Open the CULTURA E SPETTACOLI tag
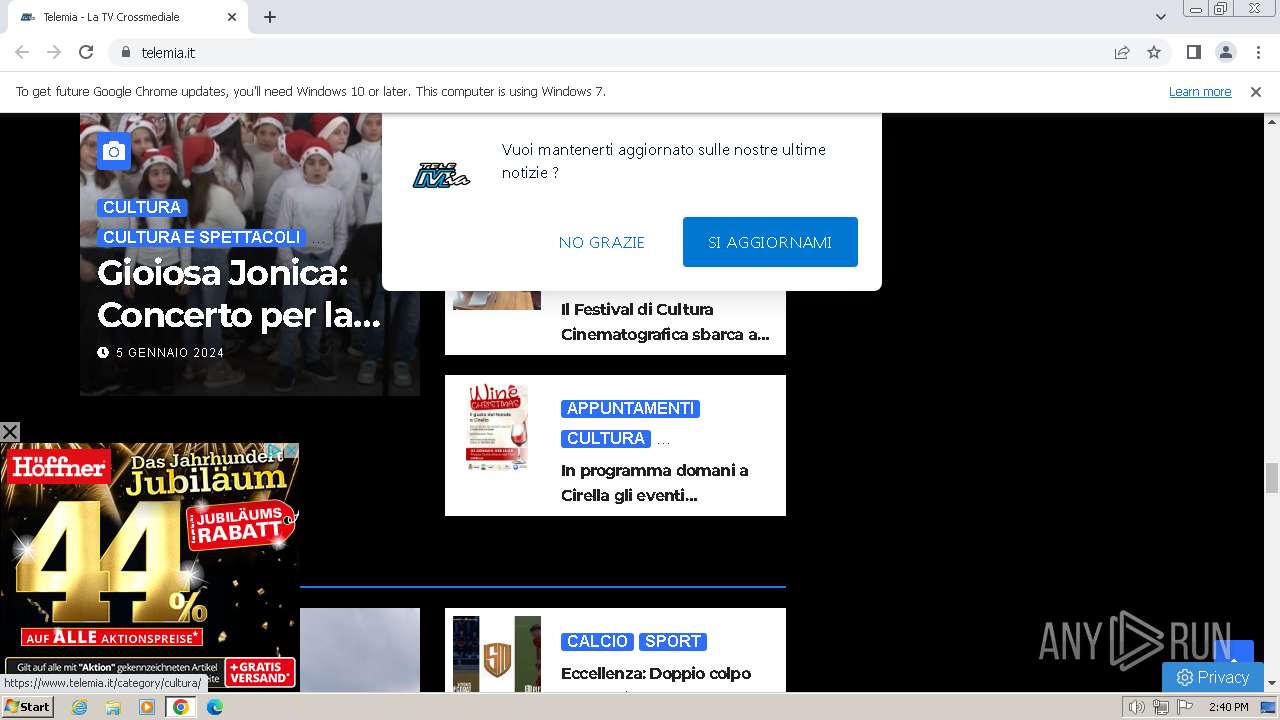Screen dimensions: 1280x720 pos(201,237)
